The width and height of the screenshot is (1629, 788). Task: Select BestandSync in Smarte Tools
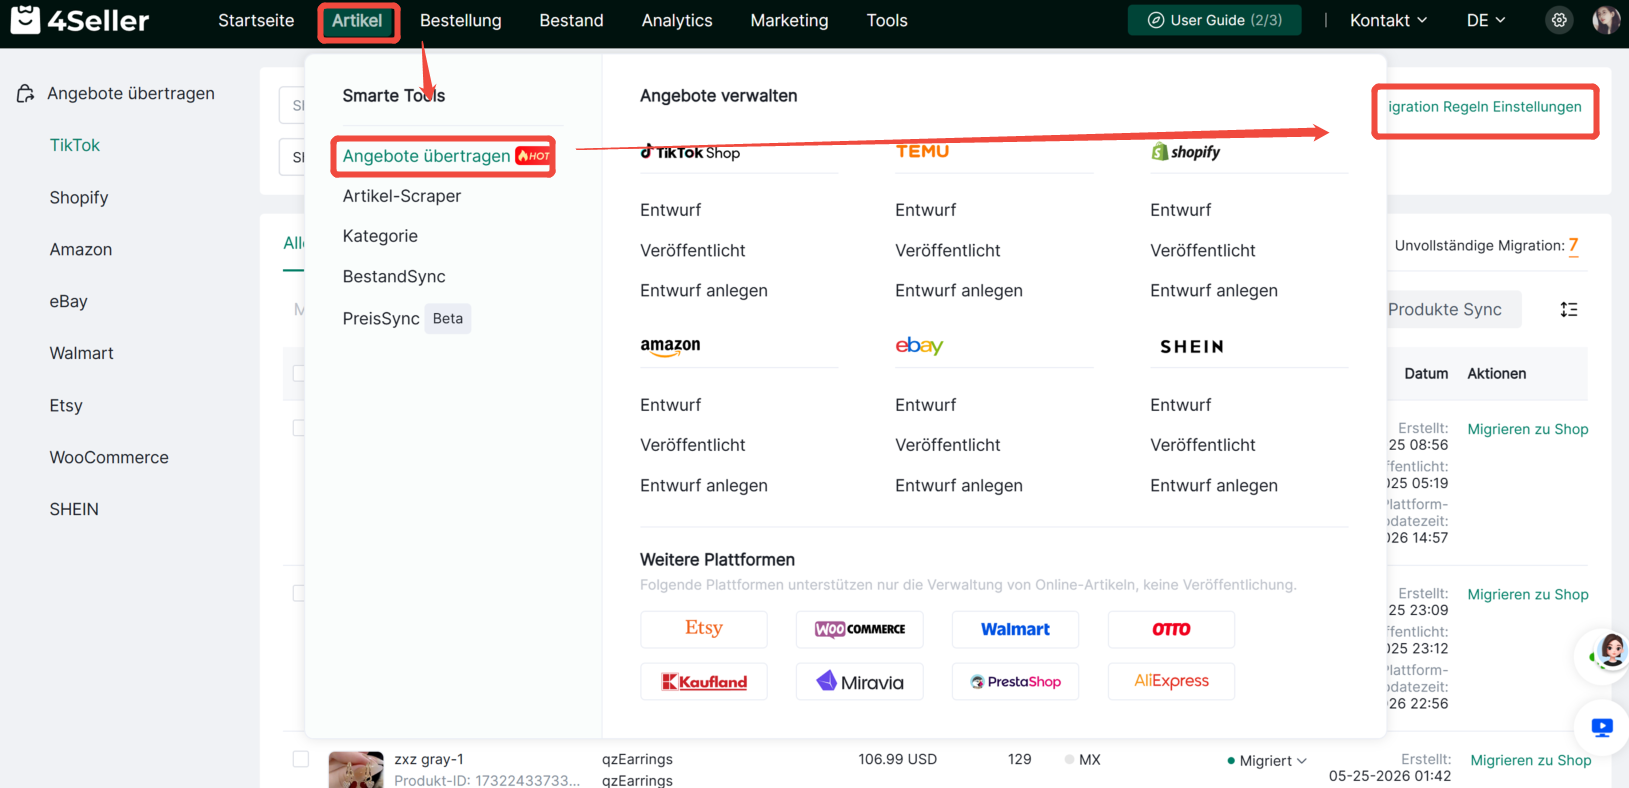(x=394, y=276)
